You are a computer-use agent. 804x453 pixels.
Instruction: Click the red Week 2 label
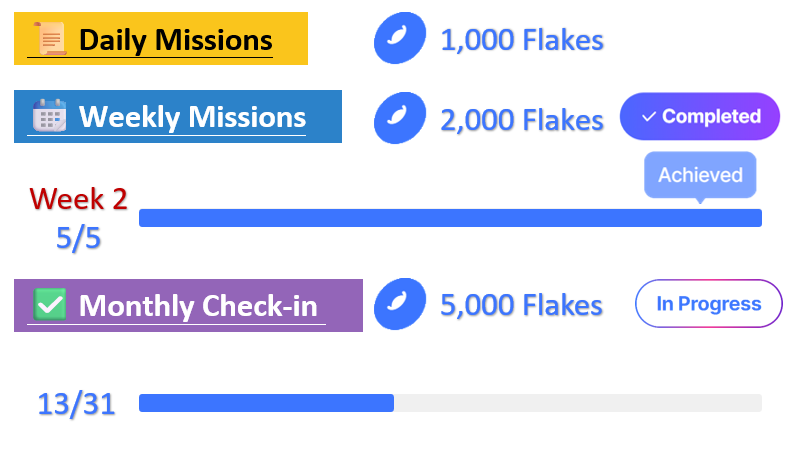(x=79, y=198)
